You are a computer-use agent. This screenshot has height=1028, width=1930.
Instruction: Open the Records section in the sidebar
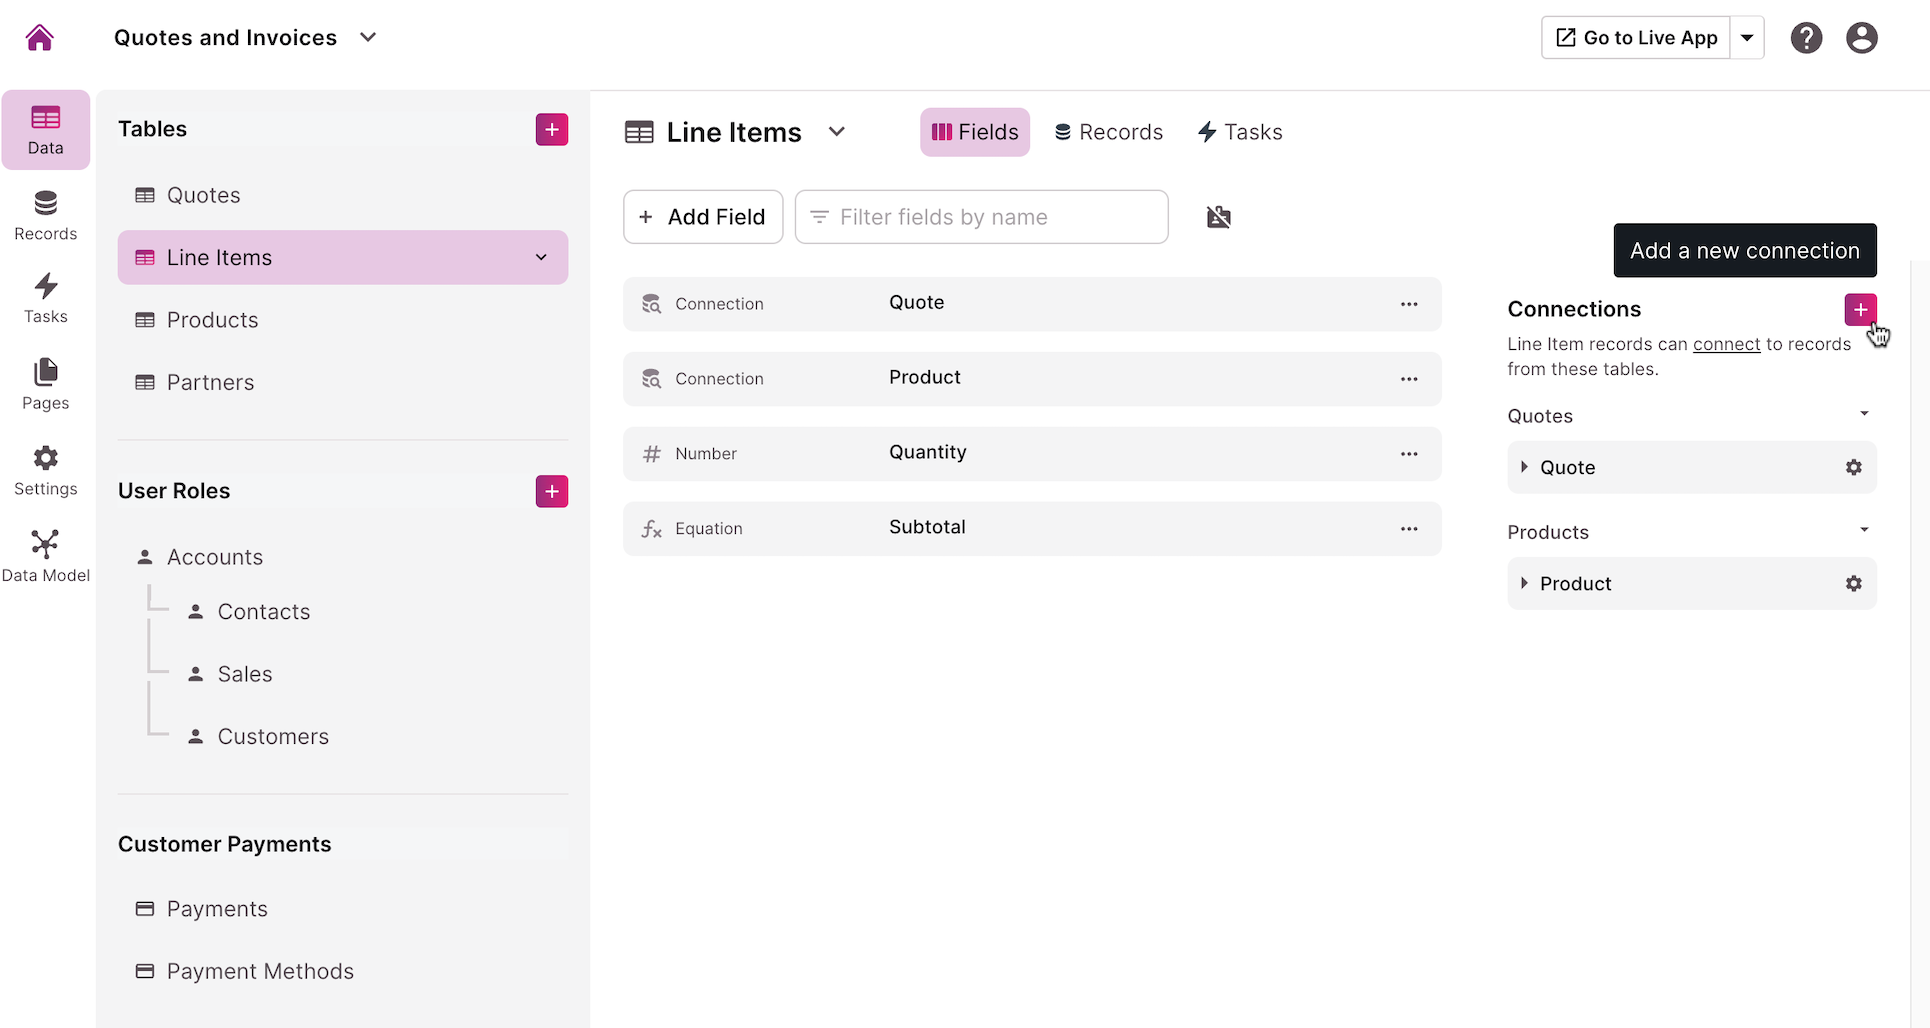[45, 213]
